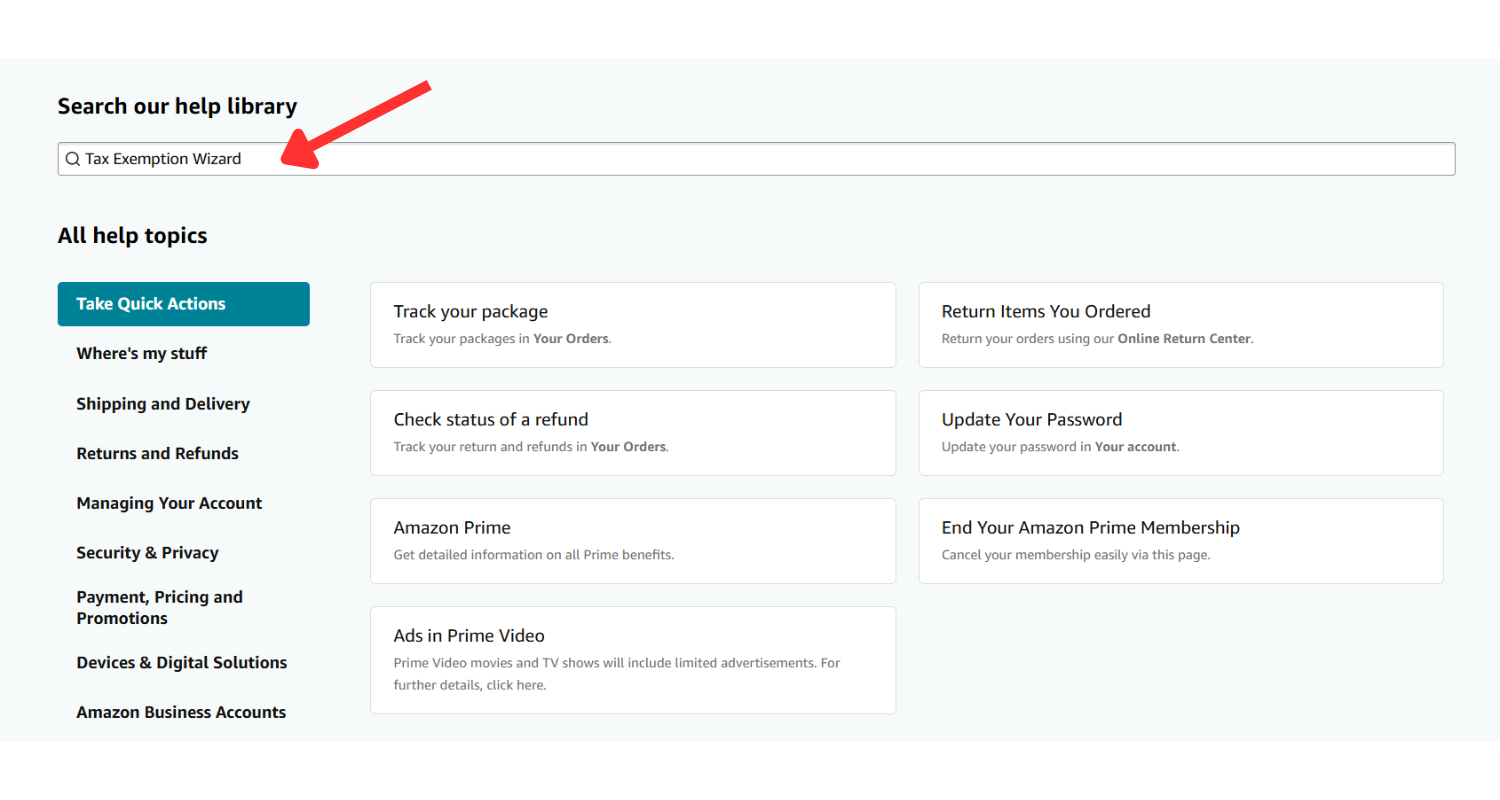Click the magnifier icon in search field
Image resolution: width=1500 pixels, height=800 pixels.
pyautogui.click(x=72, y=159)
